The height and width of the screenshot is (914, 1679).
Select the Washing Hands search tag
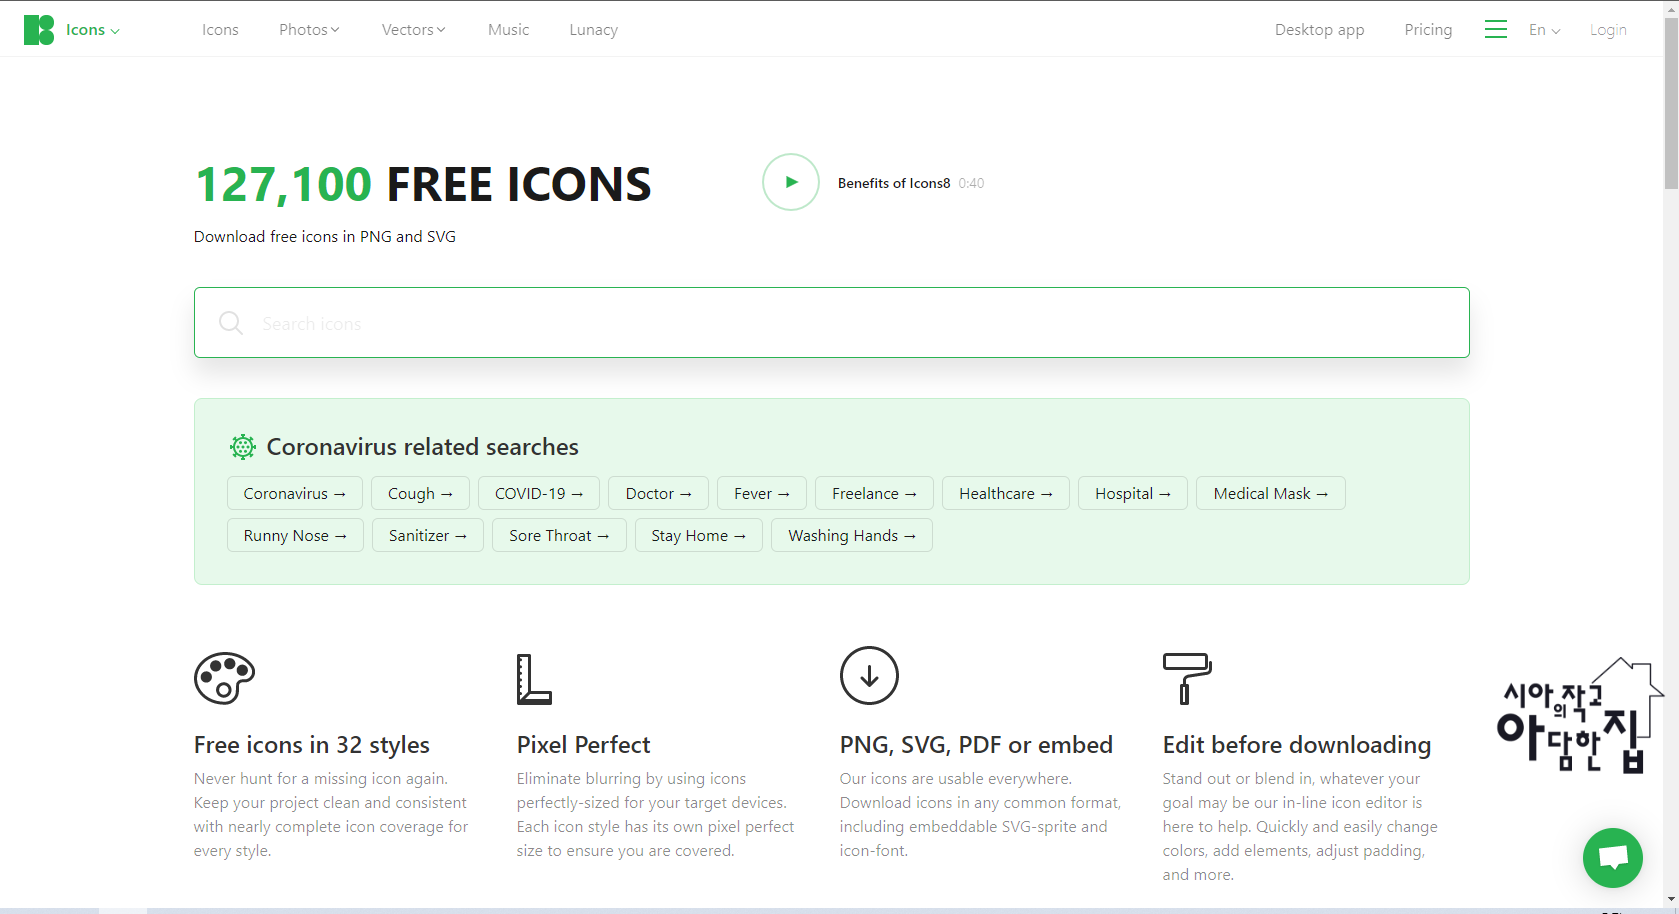click(x=851, y=536)
